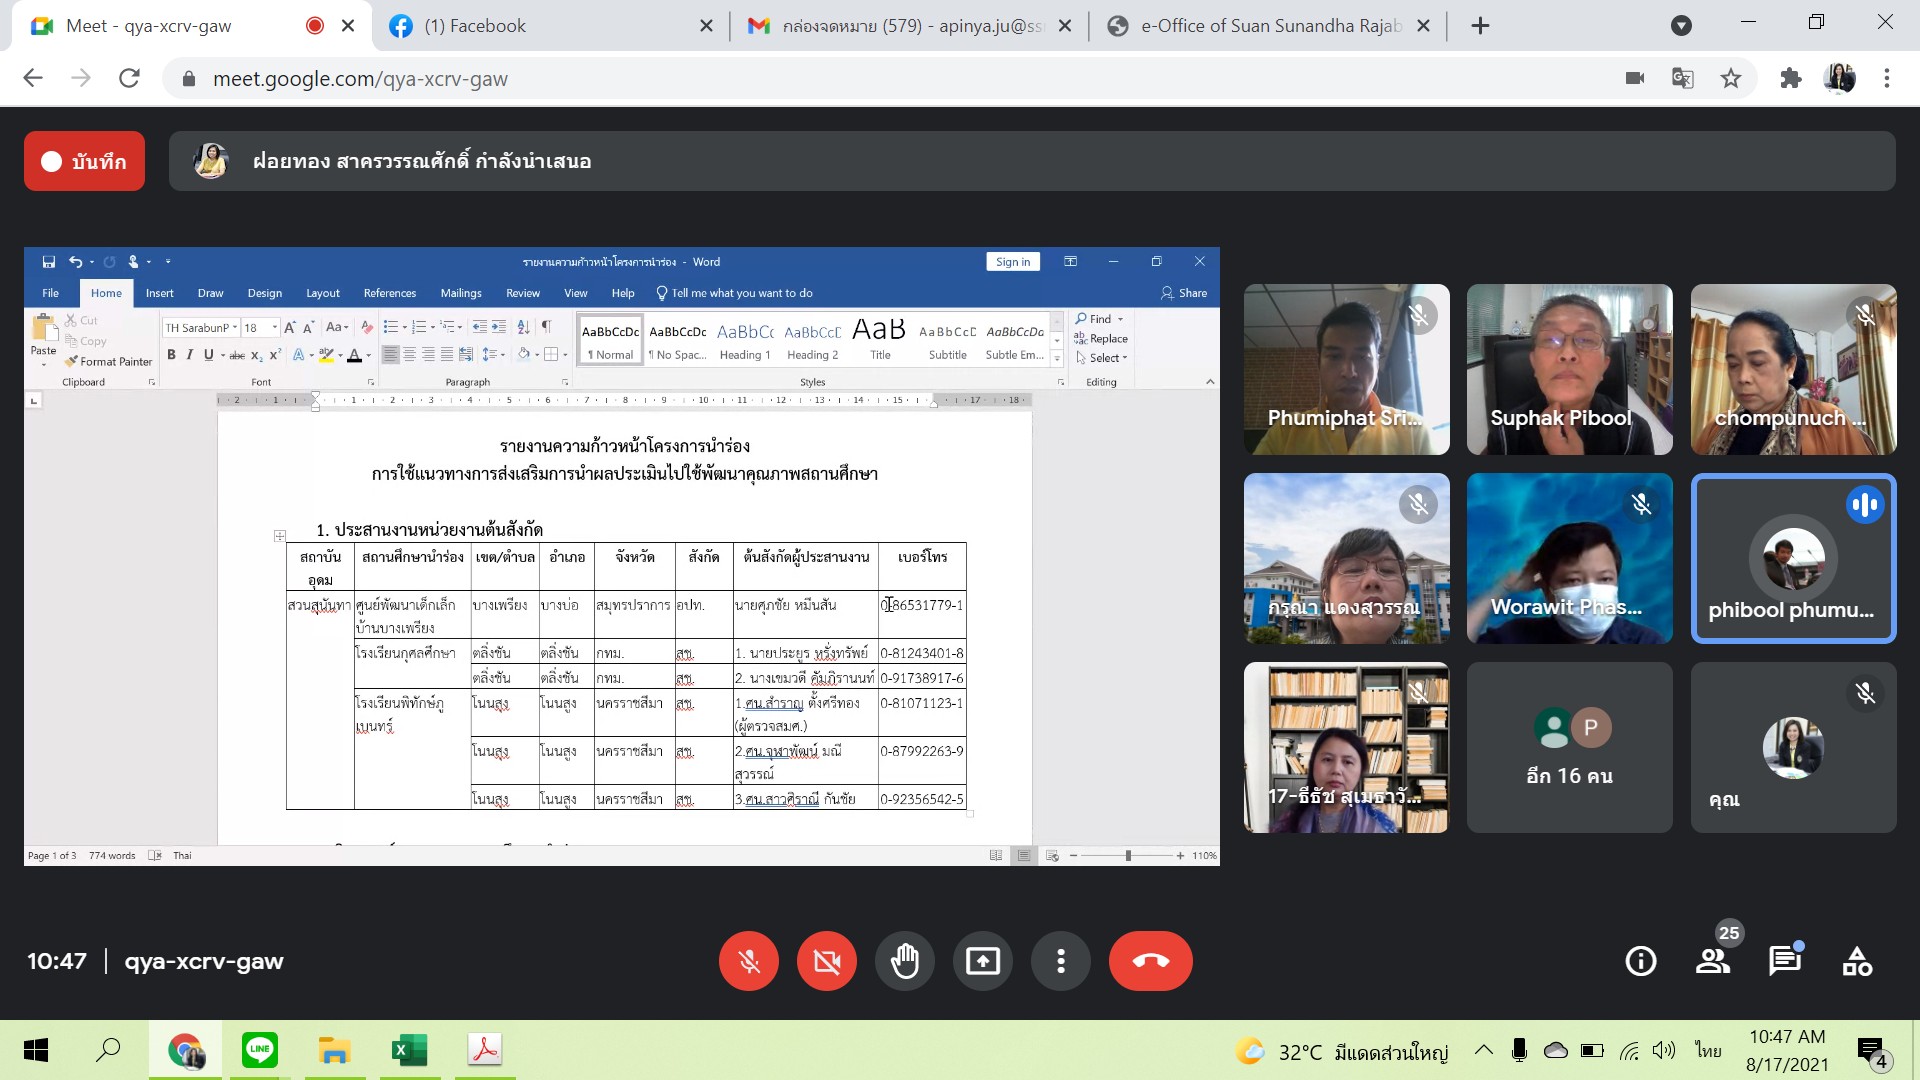1920x1080 pixels.
Task: Toggle the camera off button
Action: pyautogui.click(x=826, y=961)
